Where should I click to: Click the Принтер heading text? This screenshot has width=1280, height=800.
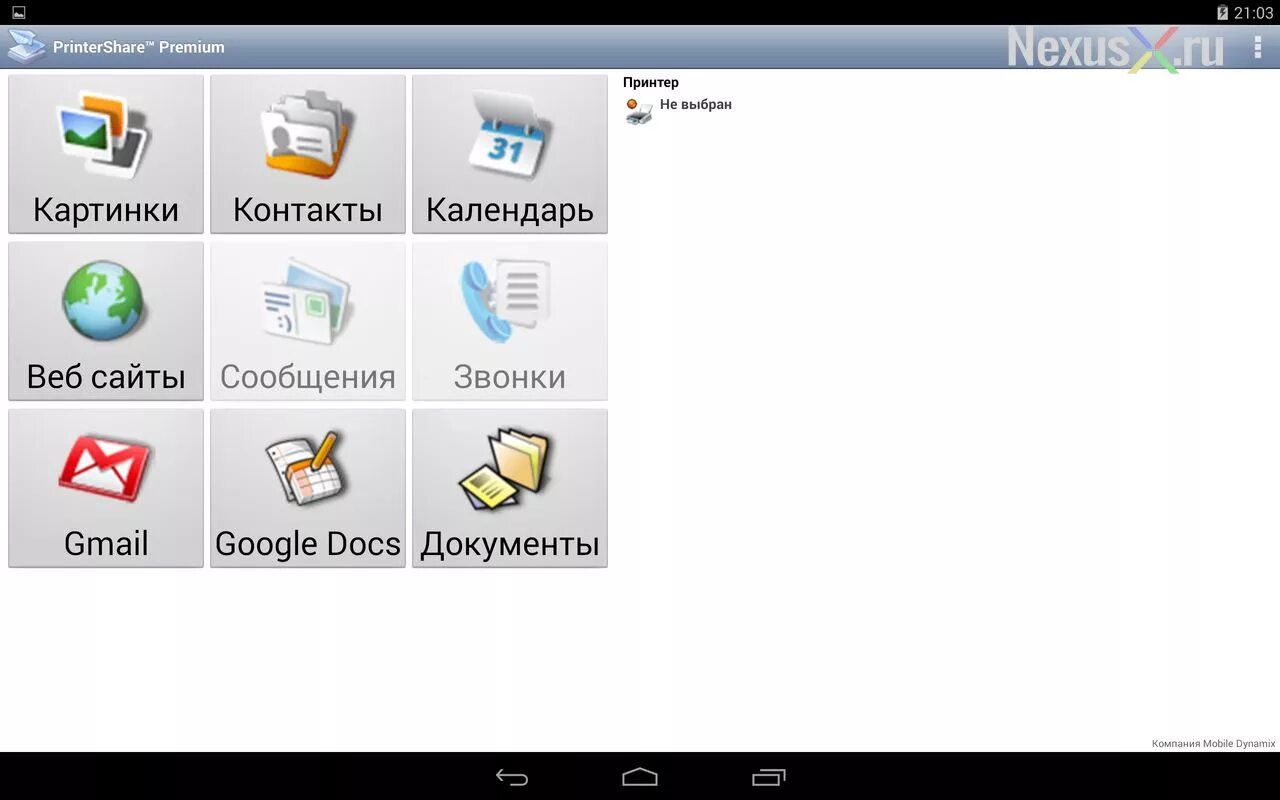point(651,83)
